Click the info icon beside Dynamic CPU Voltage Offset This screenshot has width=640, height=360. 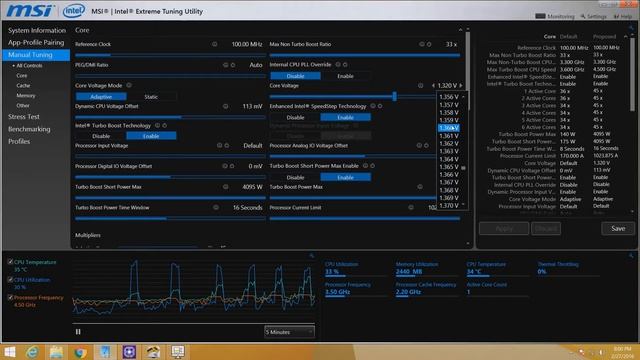[x=225, y=106]
